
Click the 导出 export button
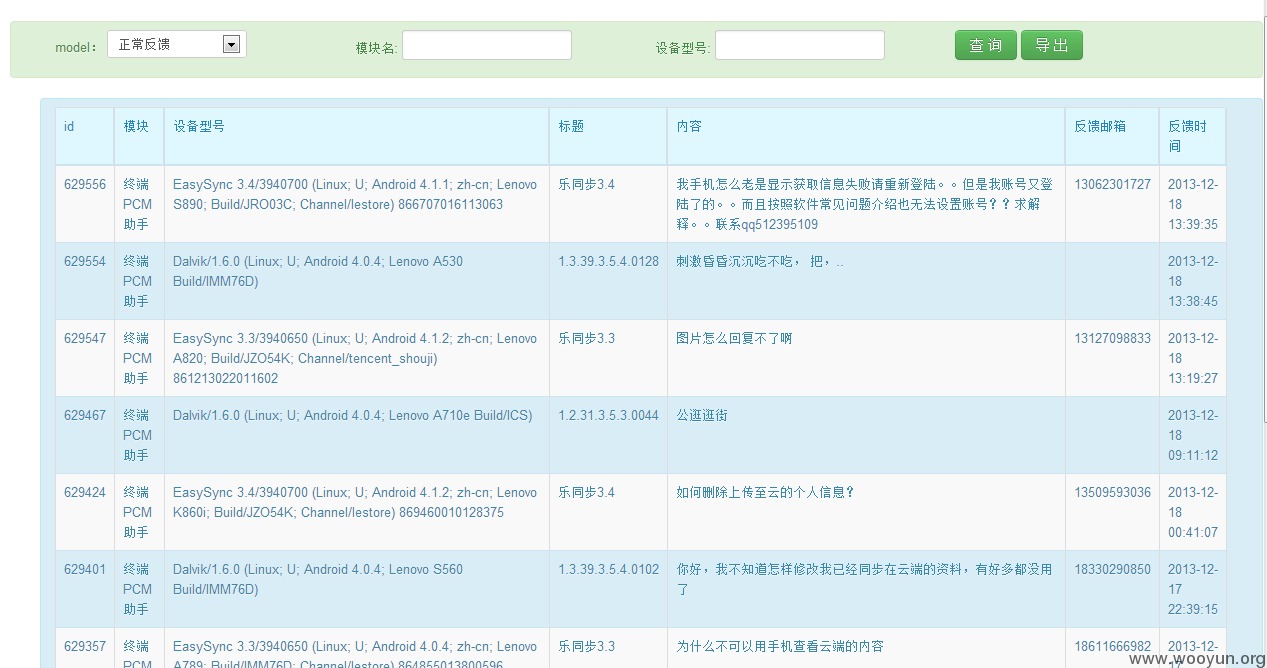[1052, 45]
